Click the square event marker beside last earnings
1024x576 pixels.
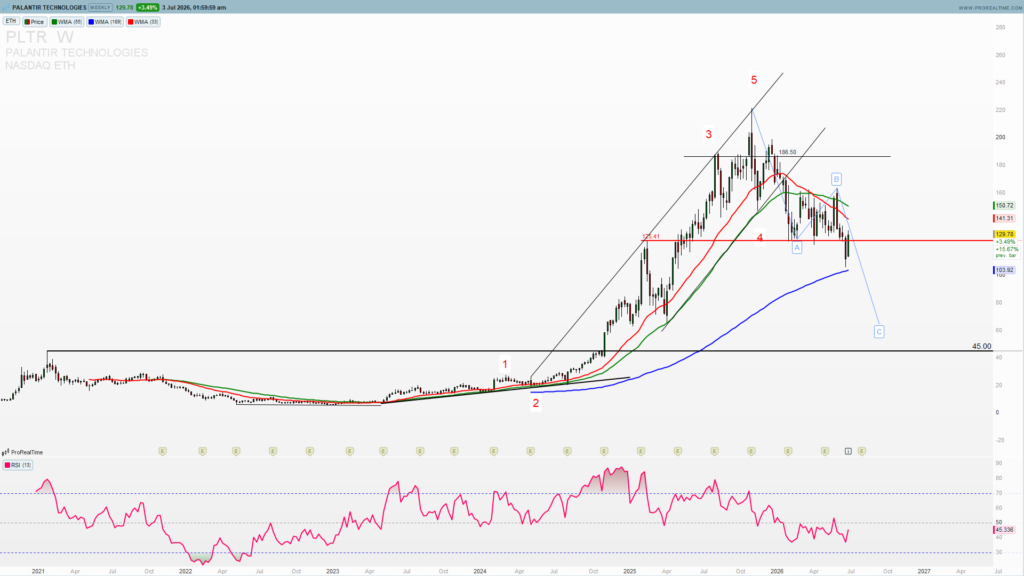click(x=848, y=451)
